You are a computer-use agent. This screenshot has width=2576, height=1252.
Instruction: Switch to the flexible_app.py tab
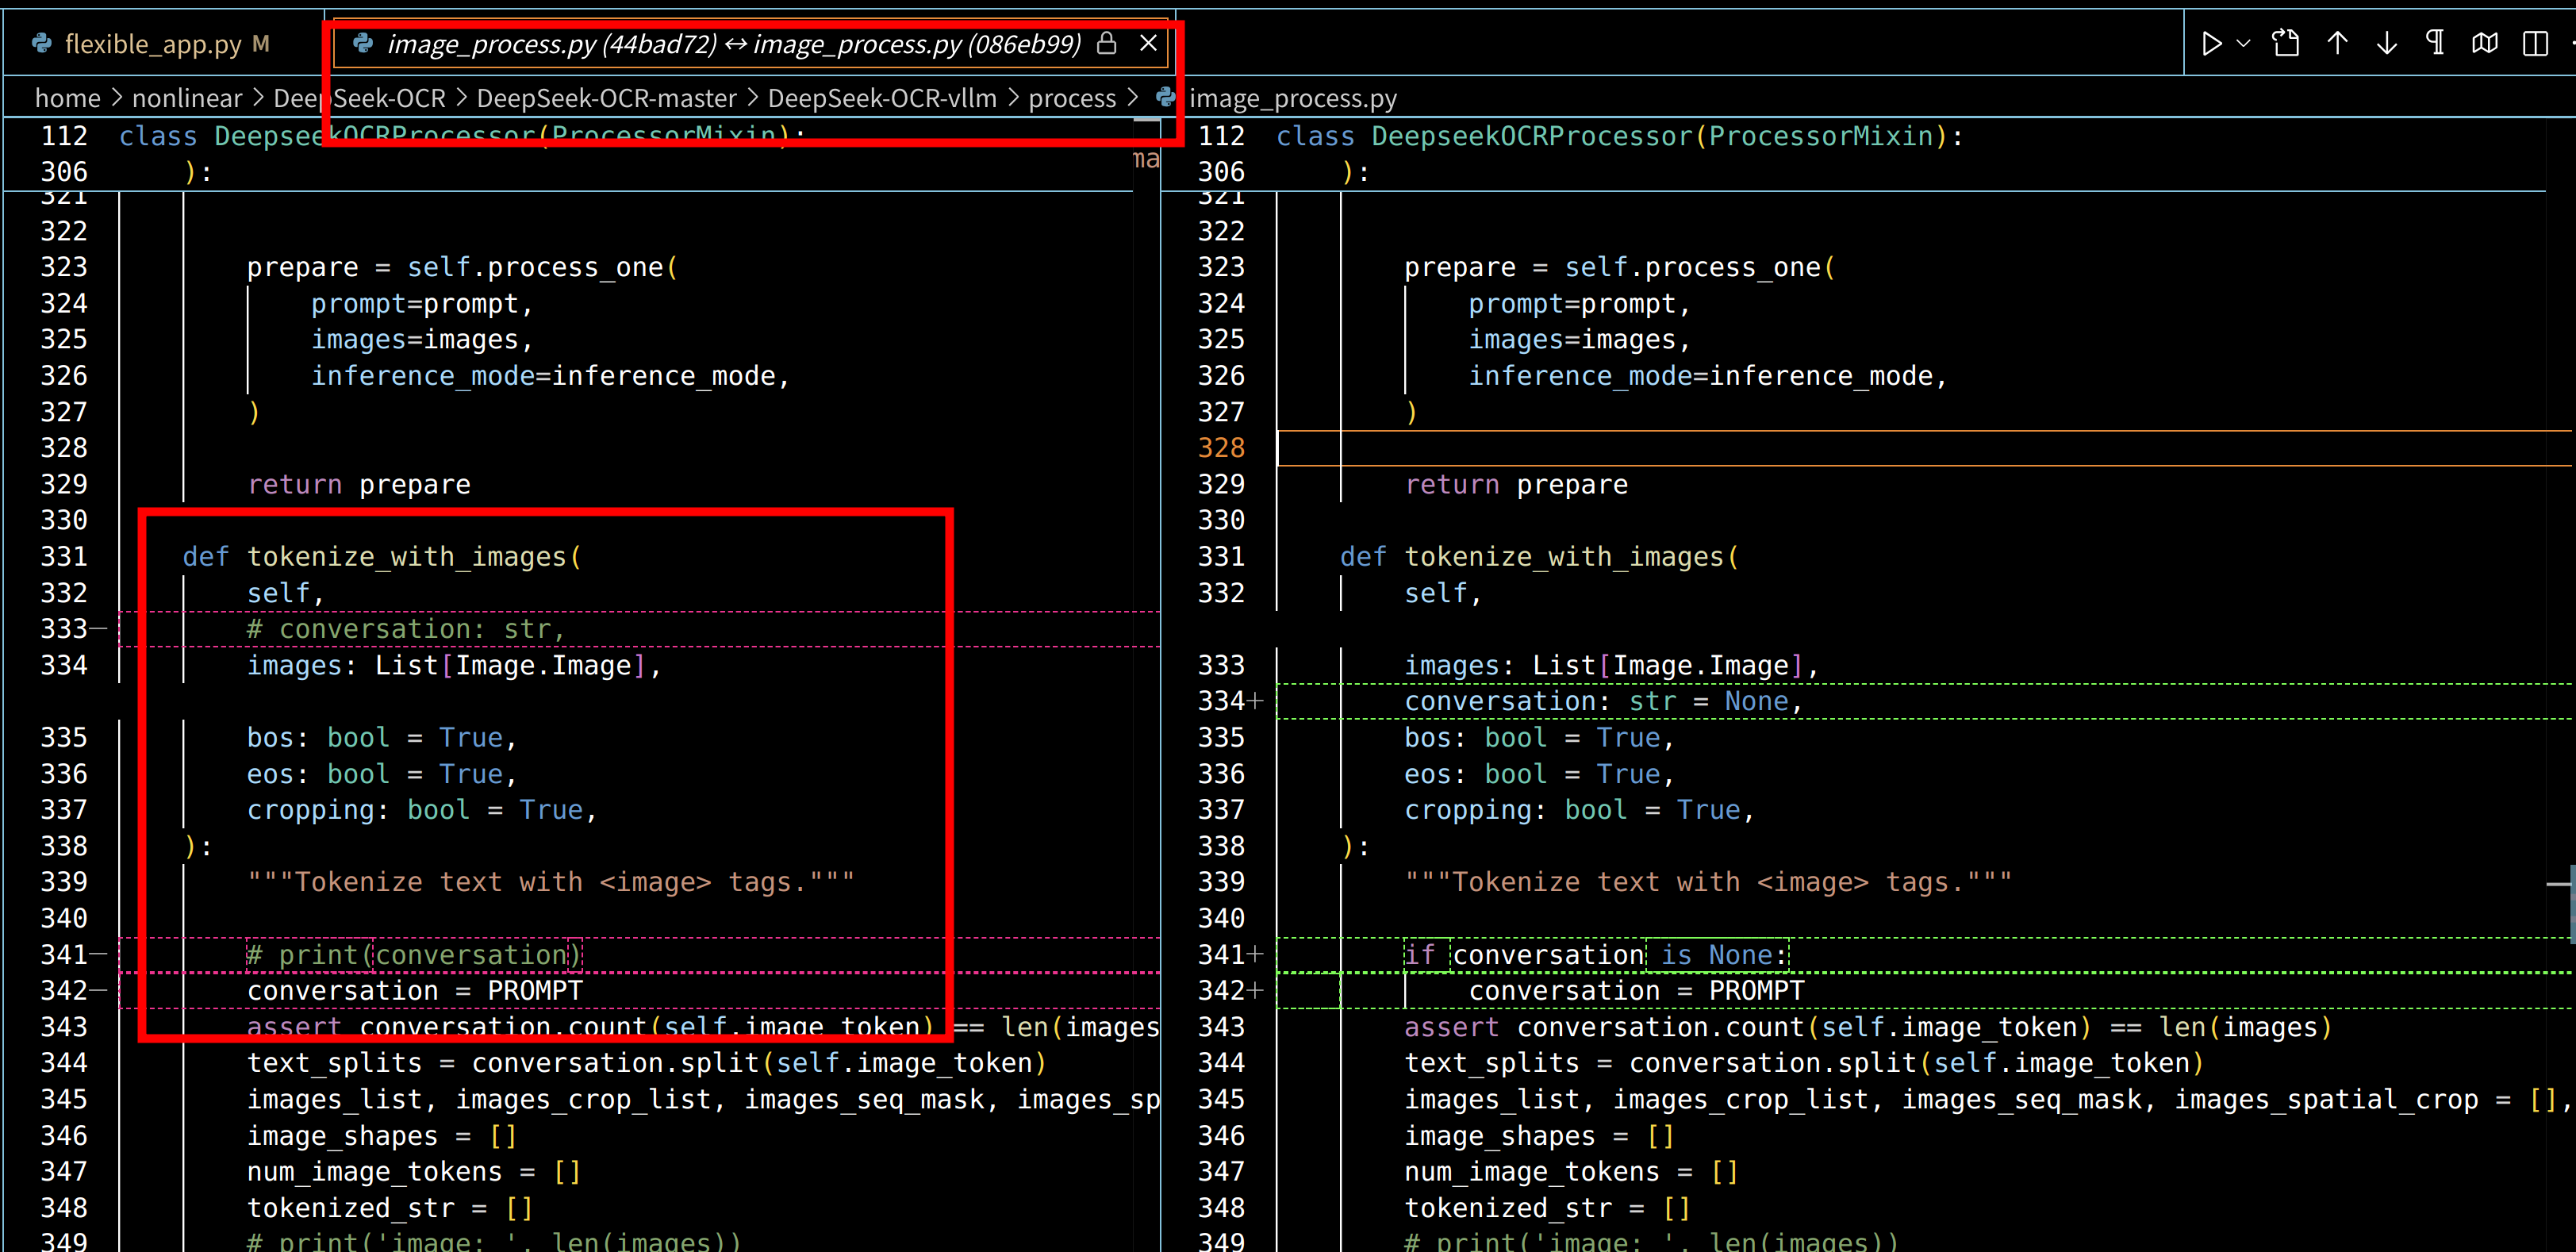coord(152,44)
